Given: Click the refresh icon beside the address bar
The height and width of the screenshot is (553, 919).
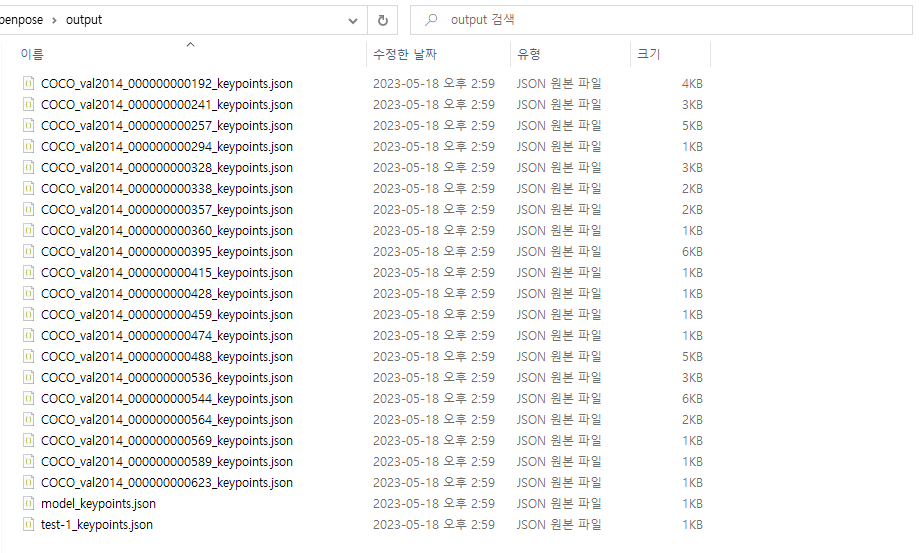Looking at the screenshot, I should [383, 21].
